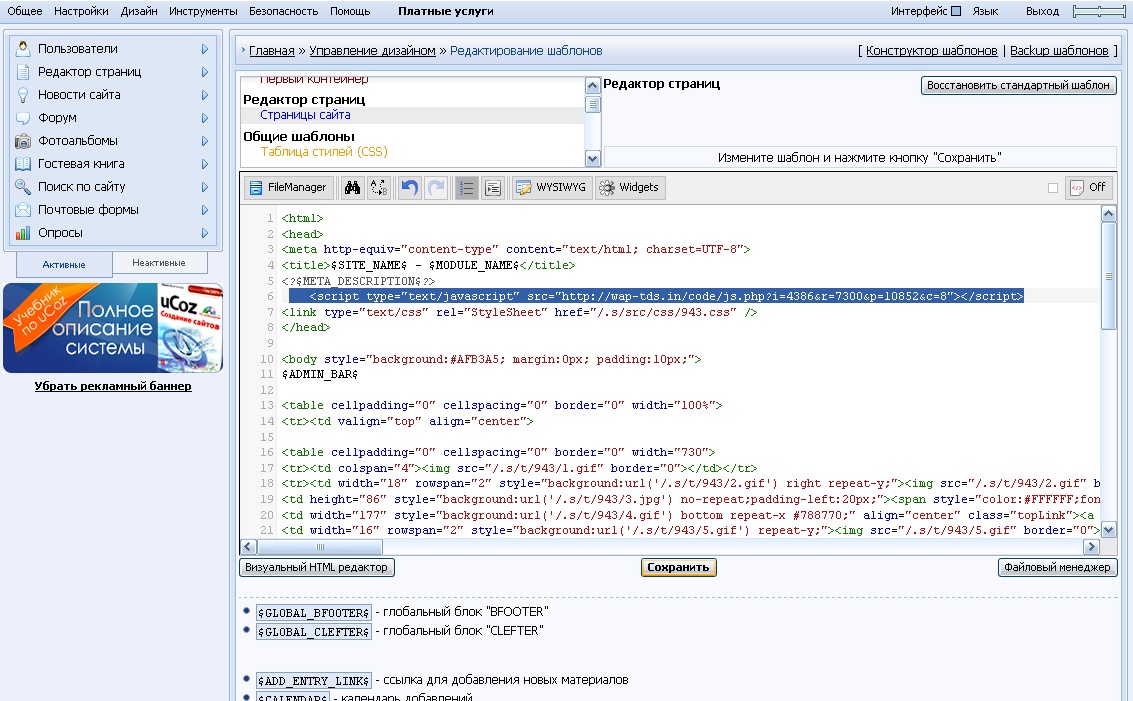Select Страницы сайта in the template list

[x=305, y=115]
